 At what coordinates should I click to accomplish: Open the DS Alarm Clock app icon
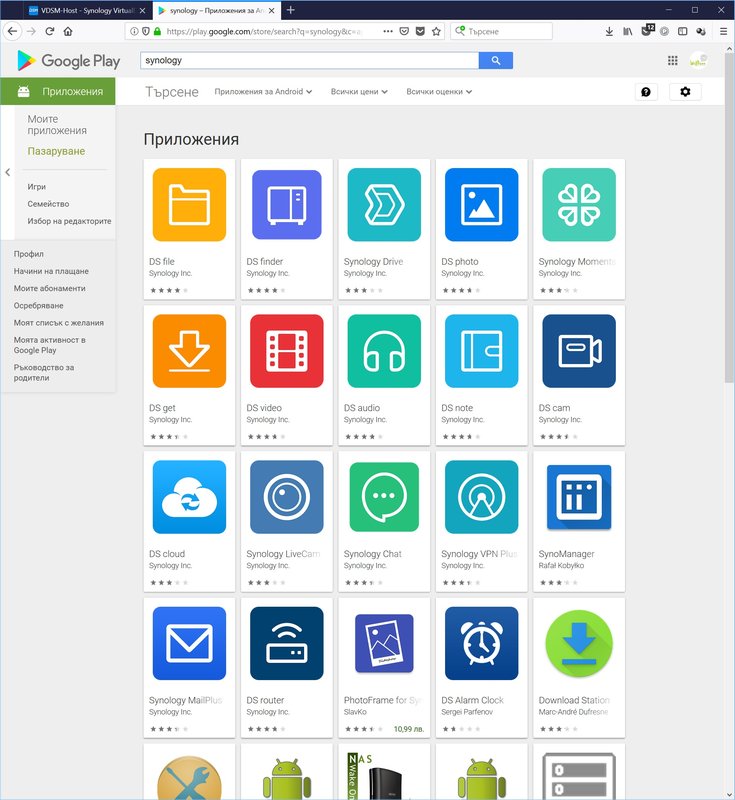(x=481, y=643)
